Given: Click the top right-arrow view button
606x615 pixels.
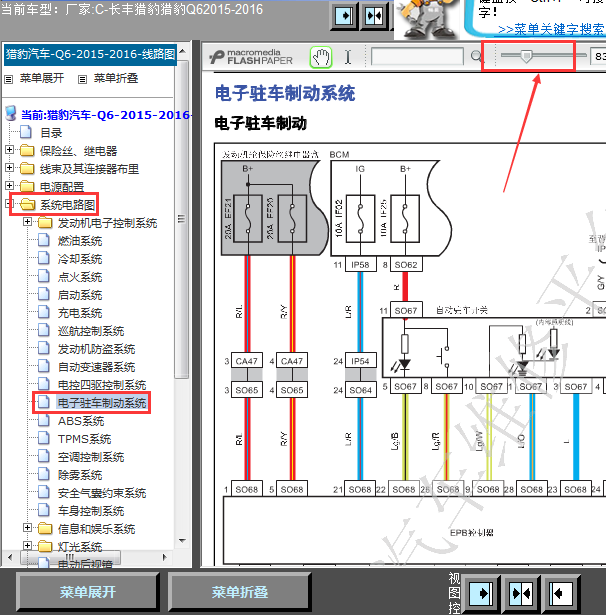Looking at the screenshot, I should pos(344,16).
